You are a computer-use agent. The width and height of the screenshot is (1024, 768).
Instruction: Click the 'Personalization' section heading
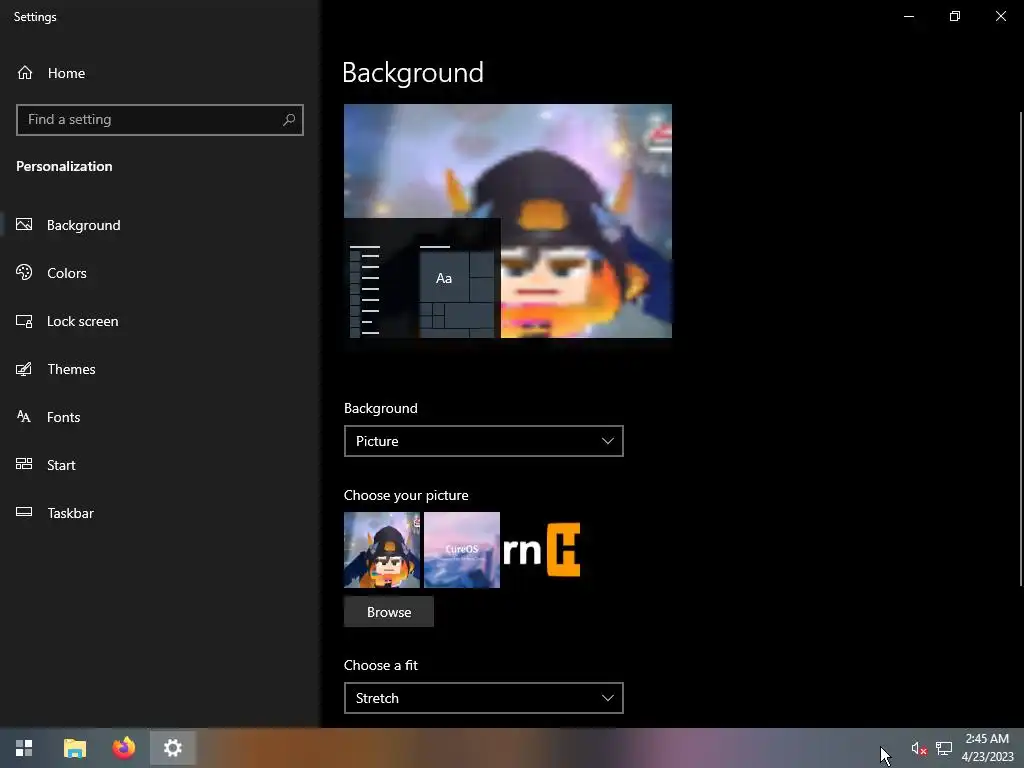(x=64, y=167)
